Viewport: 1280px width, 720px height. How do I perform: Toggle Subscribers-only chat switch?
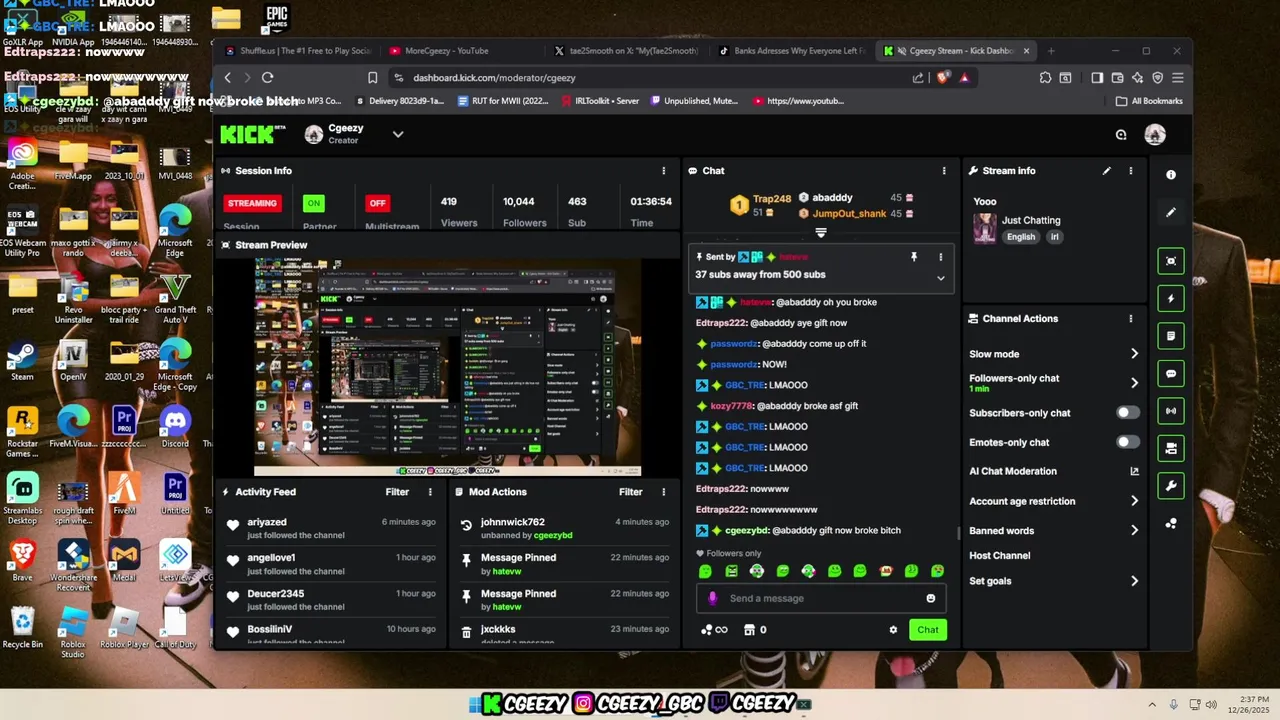tap(1128, 413)
